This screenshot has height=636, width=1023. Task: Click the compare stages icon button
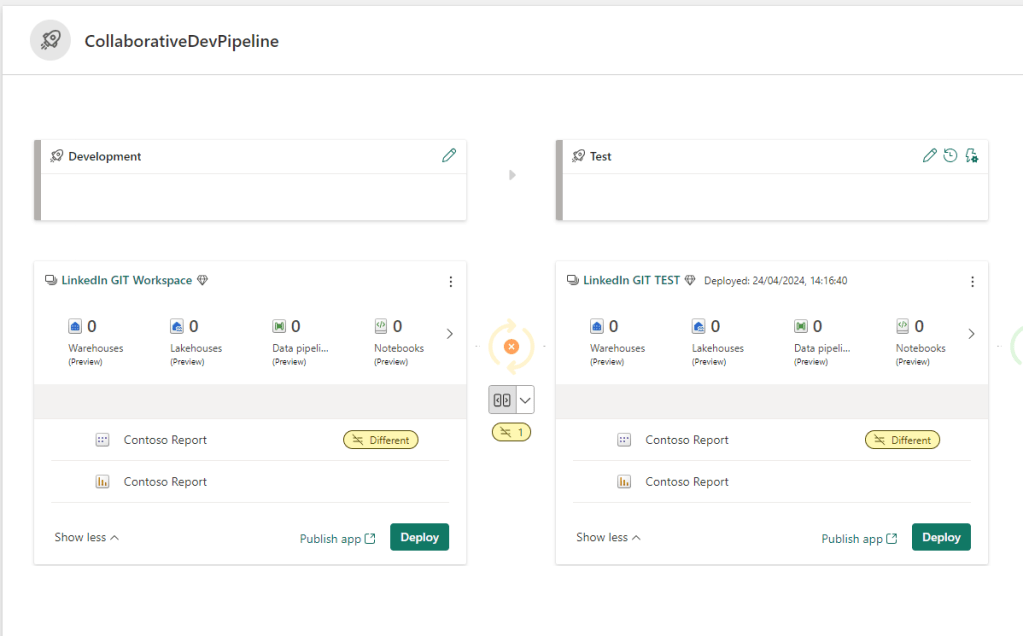[x=502, y=400]
